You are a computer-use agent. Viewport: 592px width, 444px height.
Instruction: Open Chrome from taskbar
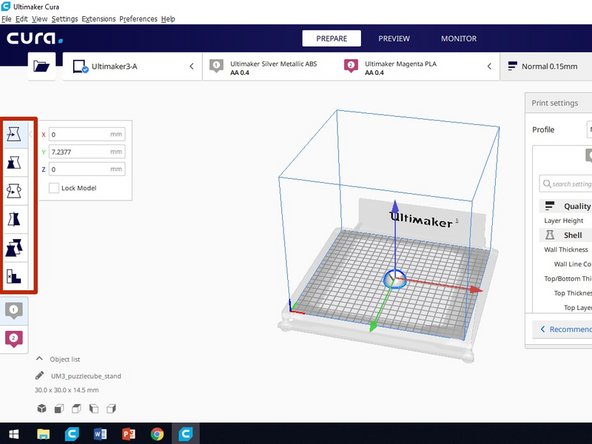click(157, 434)
